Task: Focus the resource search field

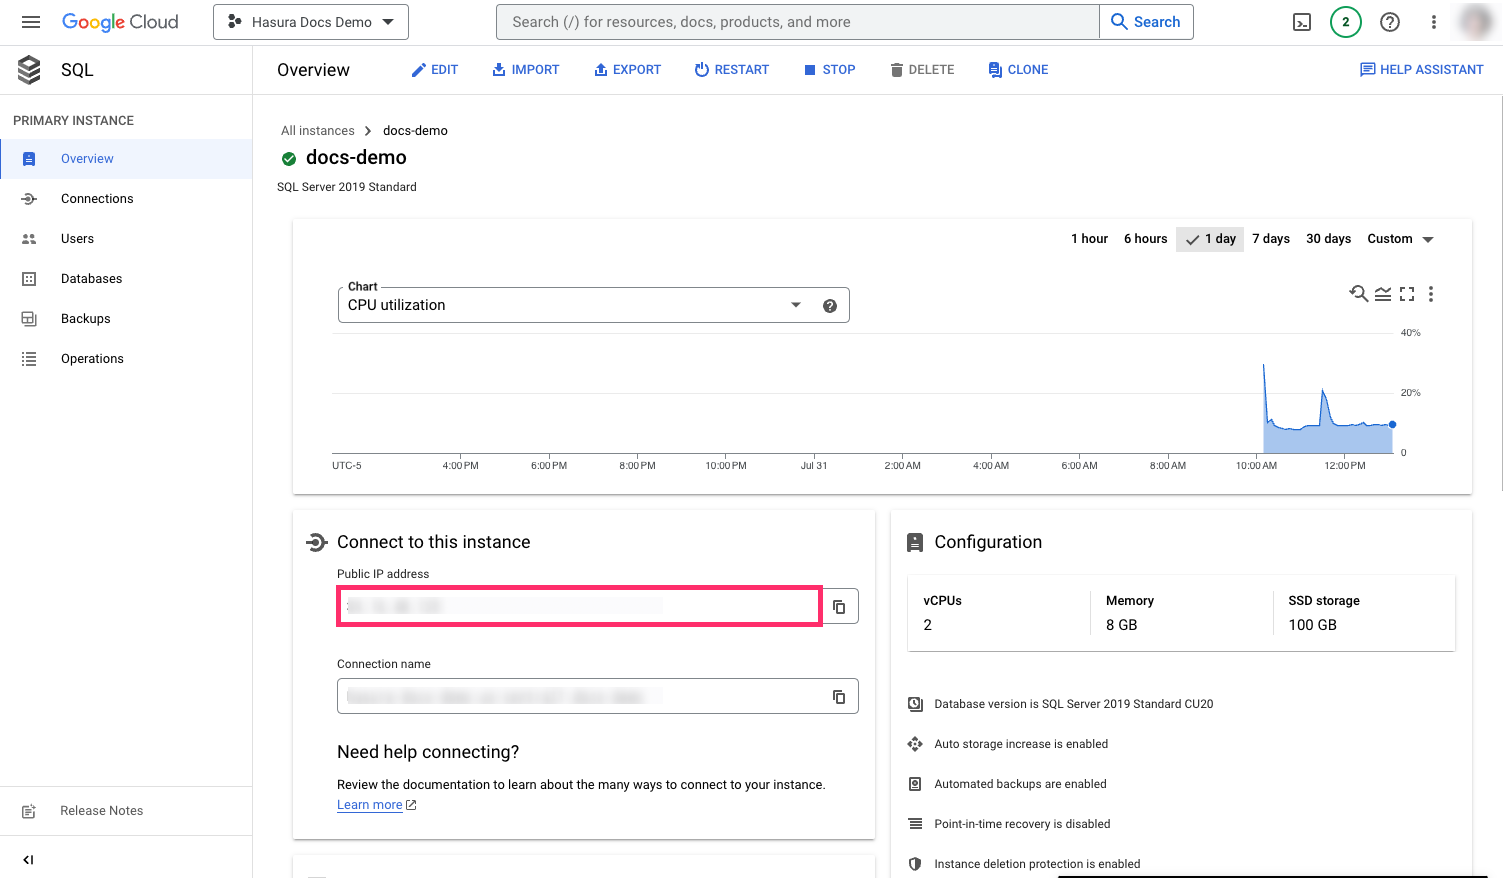Action: click(x=797, y=22)
